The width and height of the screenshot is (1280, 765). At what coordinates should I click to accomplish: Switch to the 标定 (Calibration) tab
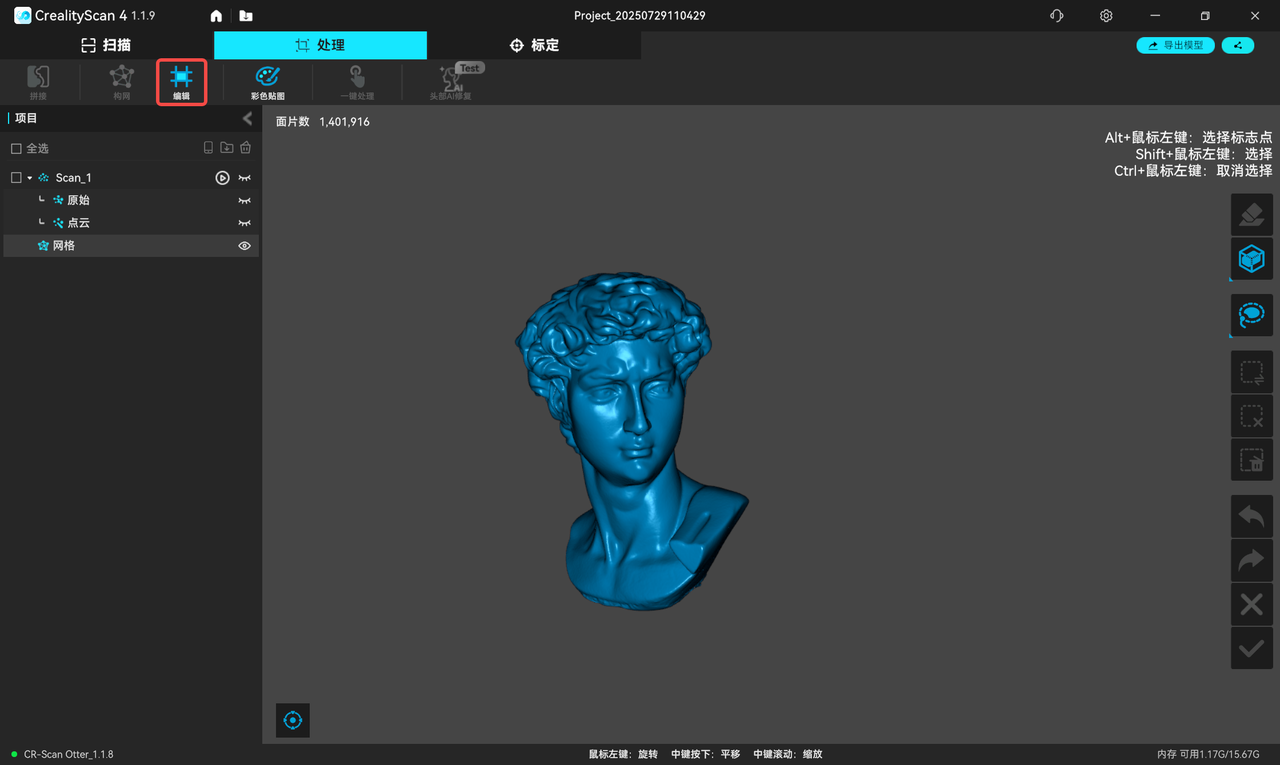[x=534, y=45]
